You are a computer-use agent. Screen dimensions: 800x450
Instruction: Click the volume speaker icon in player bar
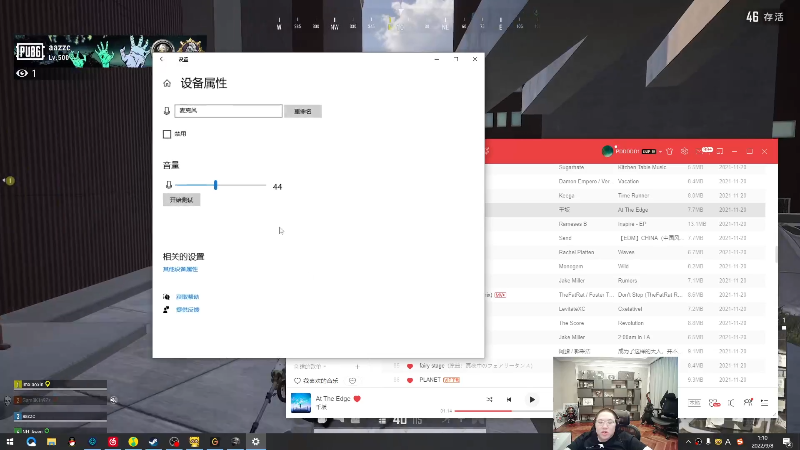pyautogui.click(x=731, y=403)
